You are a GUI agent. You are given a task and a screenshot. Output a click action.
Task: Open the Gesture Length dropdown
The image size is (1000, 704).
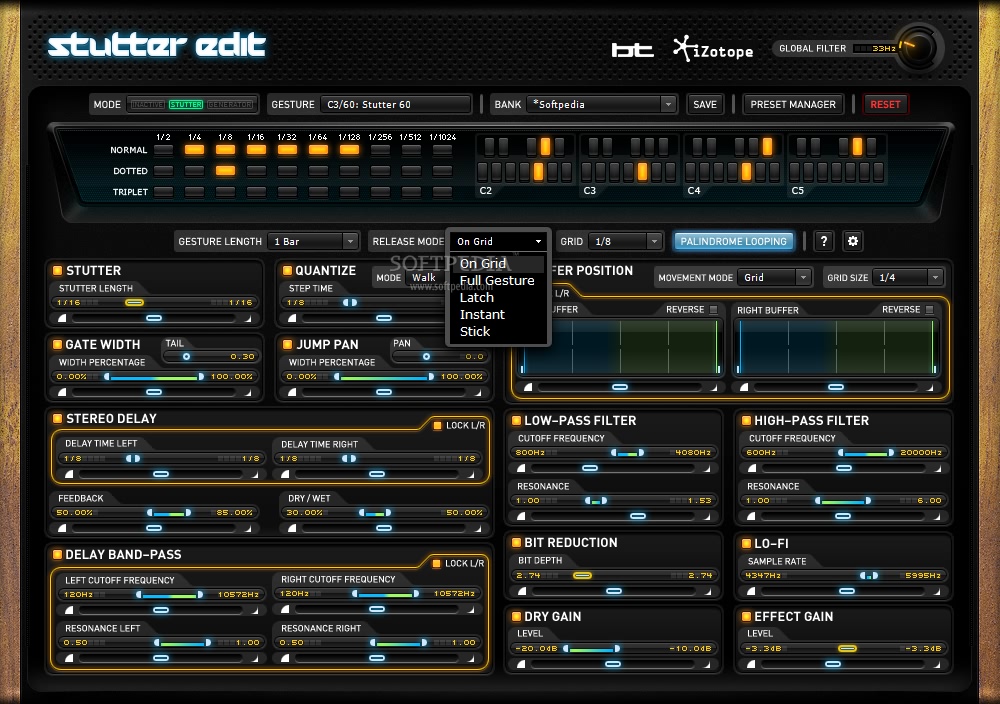tap(312, 241)
